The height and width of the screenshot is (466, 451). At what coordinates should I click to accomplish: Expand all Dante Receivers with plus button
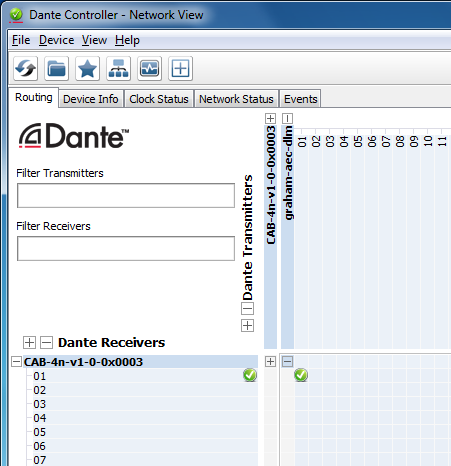pos(29,342)
